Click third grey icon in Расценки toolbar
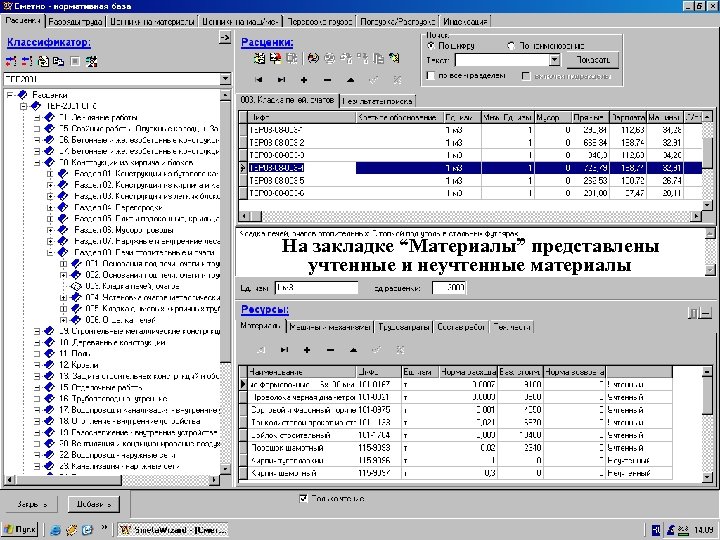This screenshot has width=720, height=540. [x=292, y=58]
